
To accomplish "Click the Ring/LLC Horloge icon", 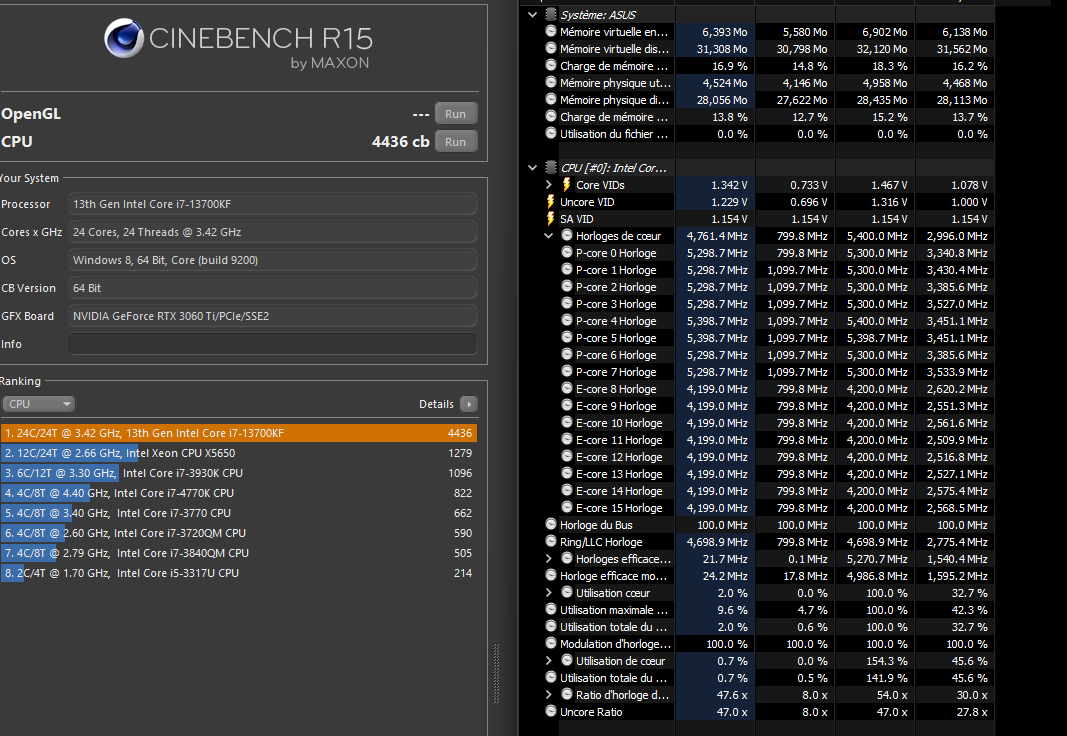I will pos(551,541).
